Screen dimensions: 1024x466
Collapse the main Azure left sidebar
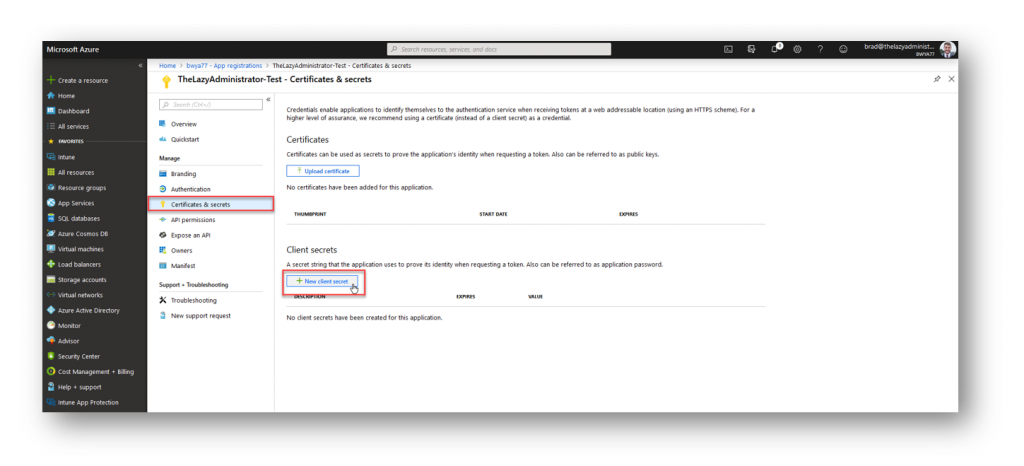140,66
